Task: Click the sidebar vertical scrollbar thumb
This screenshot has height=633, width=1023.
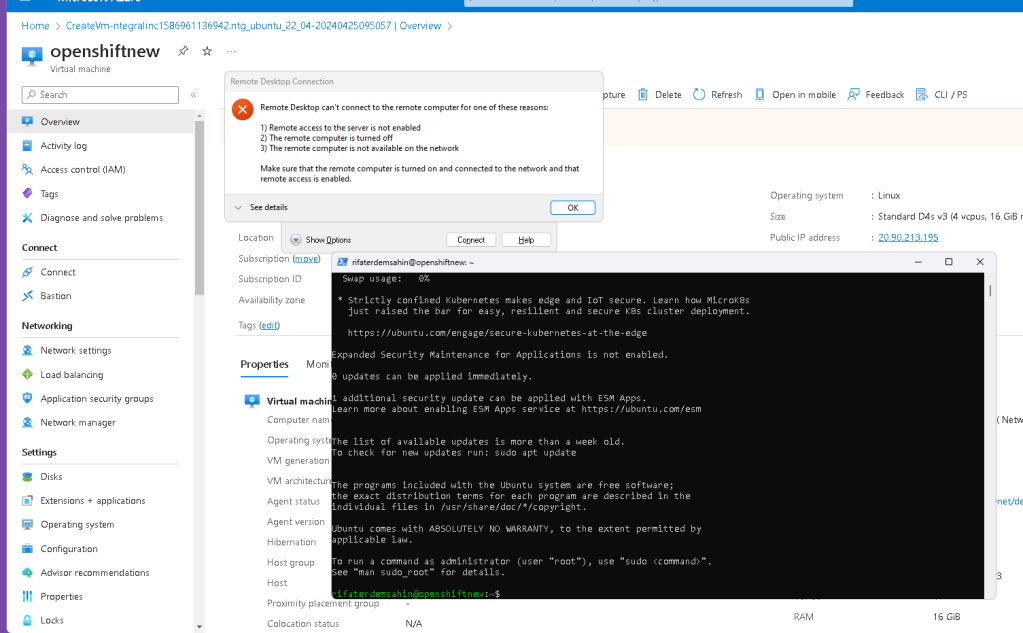Action: coord(200,208)
